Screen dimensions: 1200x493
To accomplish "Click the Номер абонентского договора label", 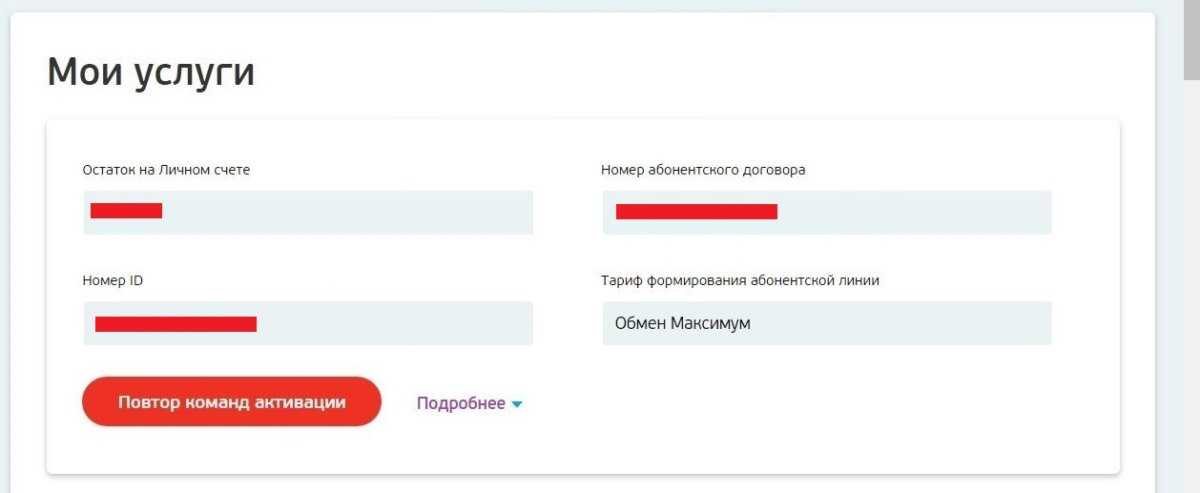I will tap(703, 170).
